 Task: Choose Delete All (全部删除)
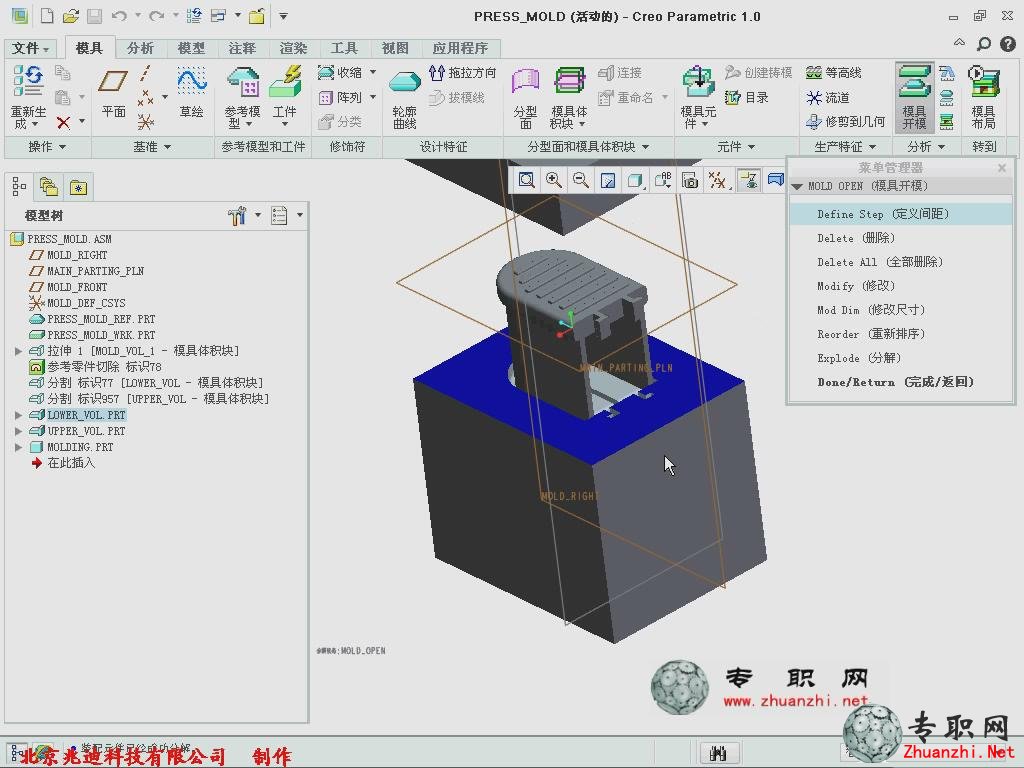click(x=901, y=262)
